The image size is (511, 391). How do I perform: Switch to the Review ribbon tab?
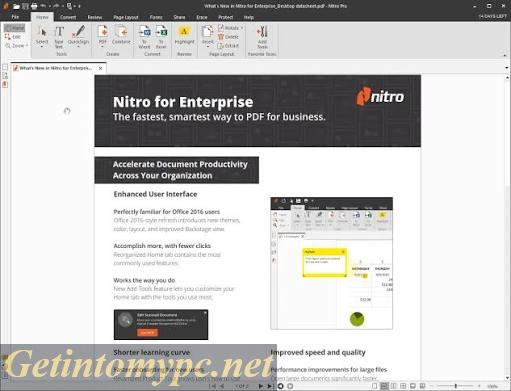pos(95,17)
